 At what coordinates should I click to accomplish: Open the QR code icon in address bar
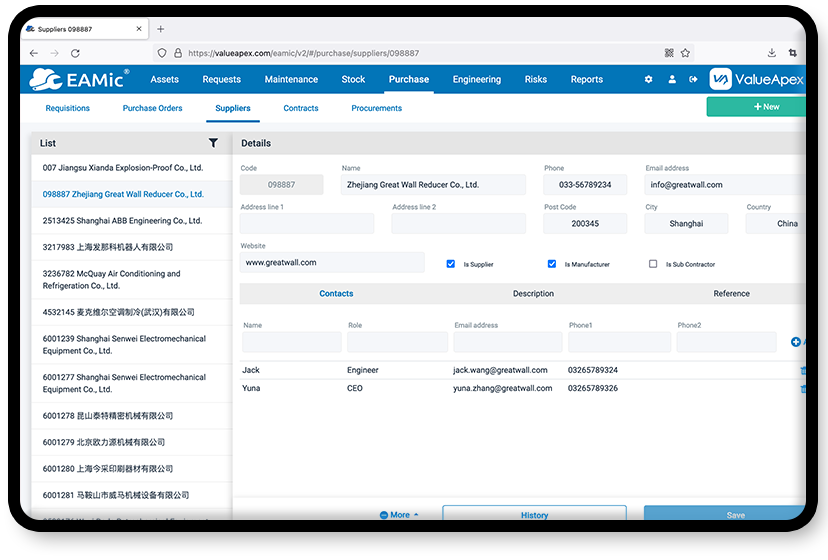668,53
